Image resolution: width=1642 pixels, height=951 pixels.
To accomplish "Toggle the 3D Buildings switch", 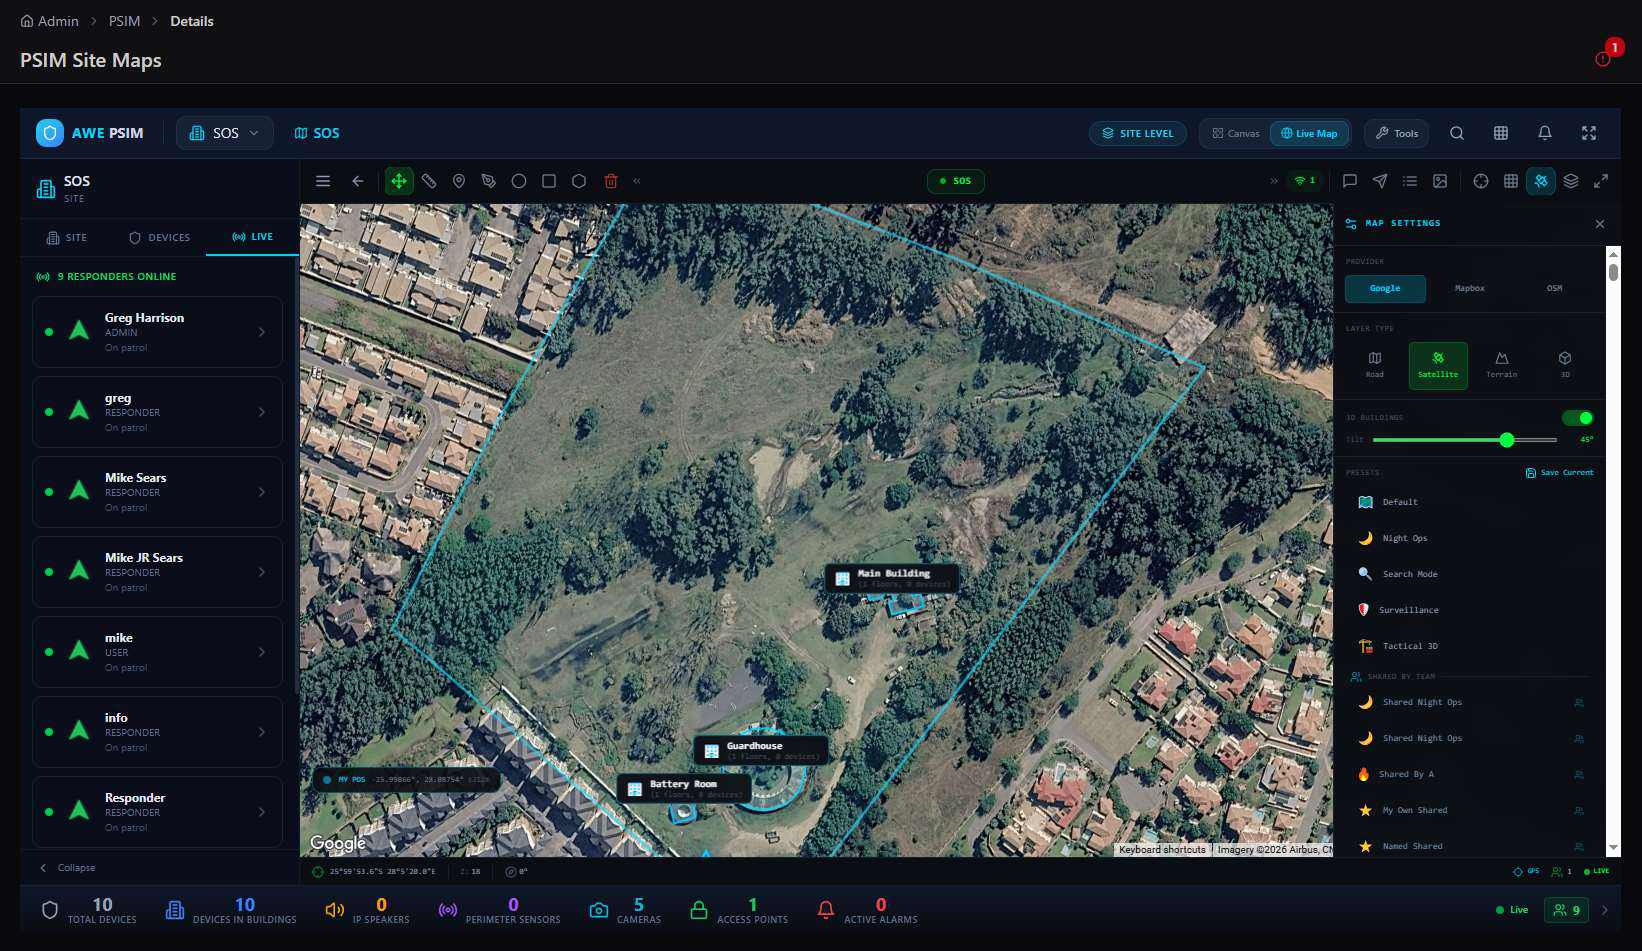I will pos(1577,418).
